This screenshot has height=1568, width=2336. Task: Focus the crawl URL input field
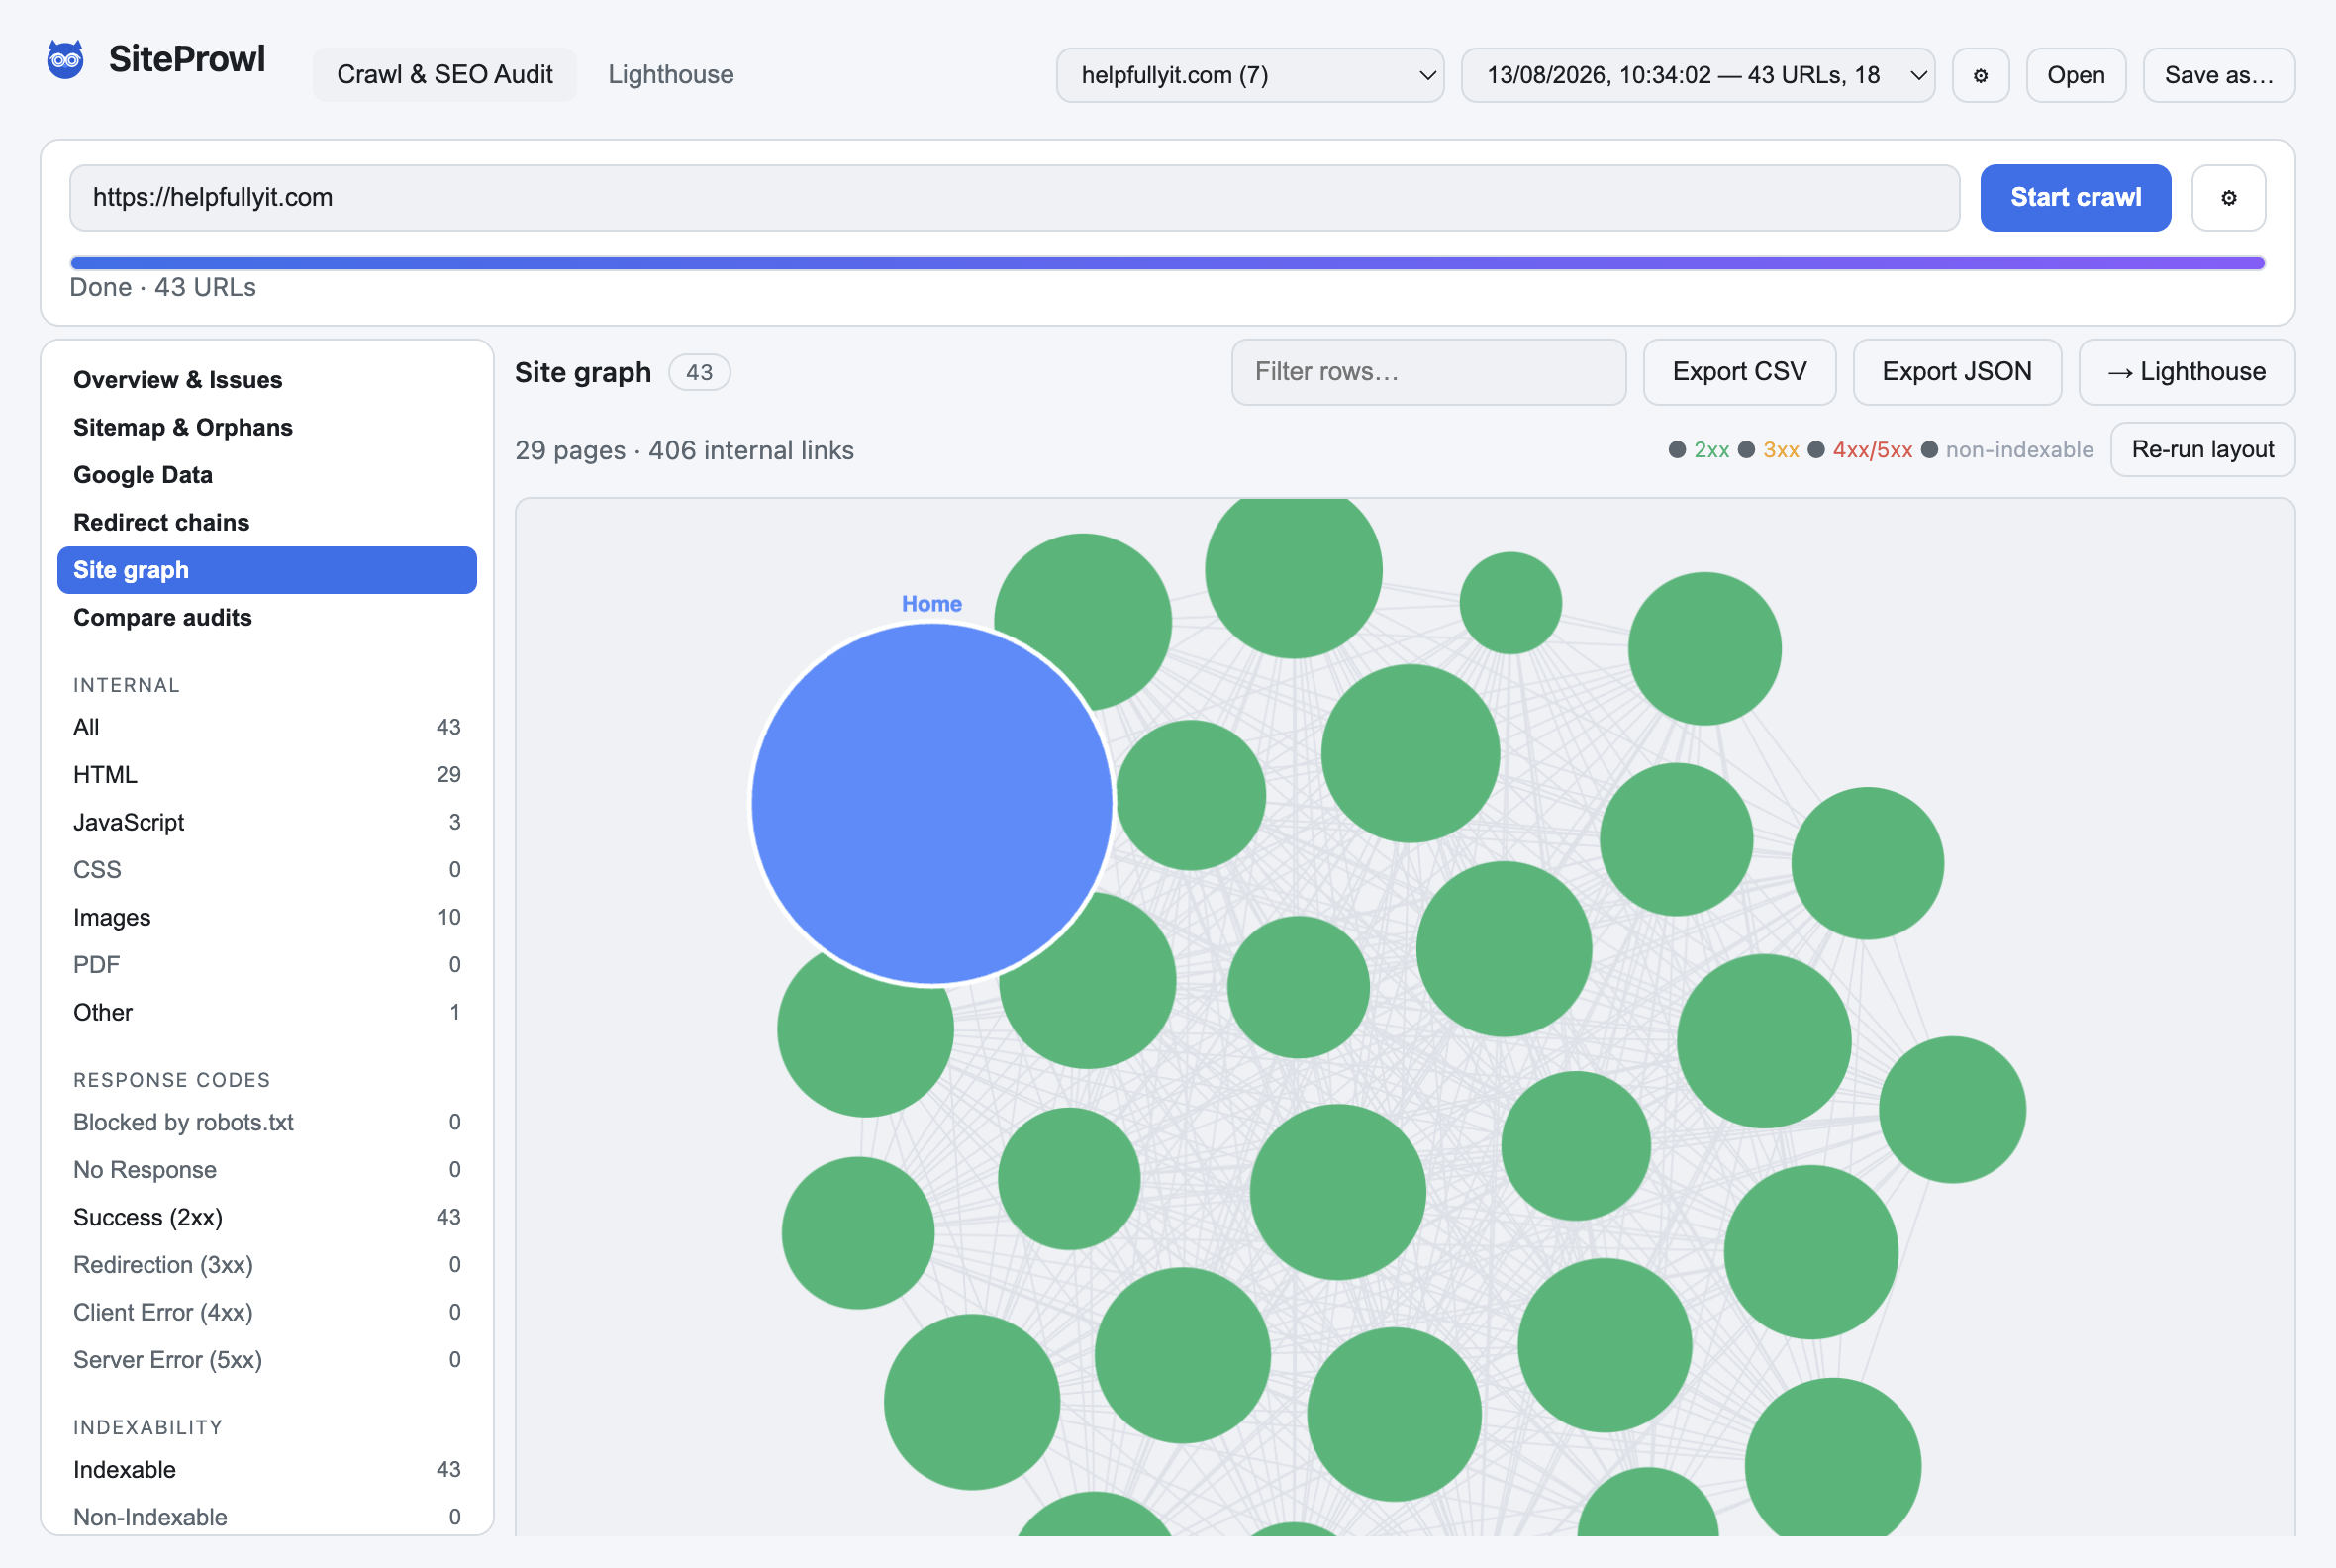click(1014, 198)
